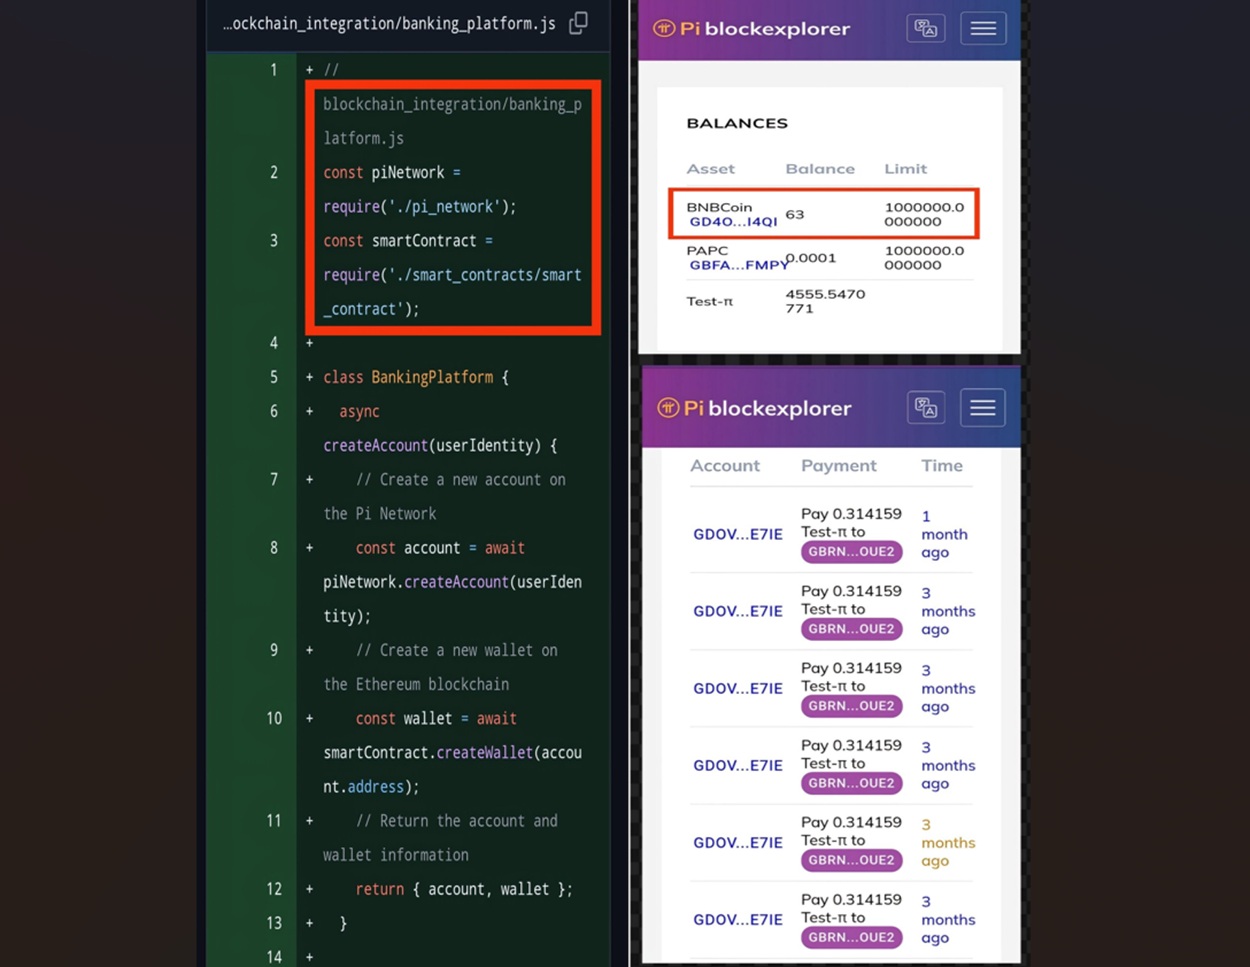This screenshot has height=967, width=1250.
Task: Click line number 12 in diff gutter
Action: [274, 889]
